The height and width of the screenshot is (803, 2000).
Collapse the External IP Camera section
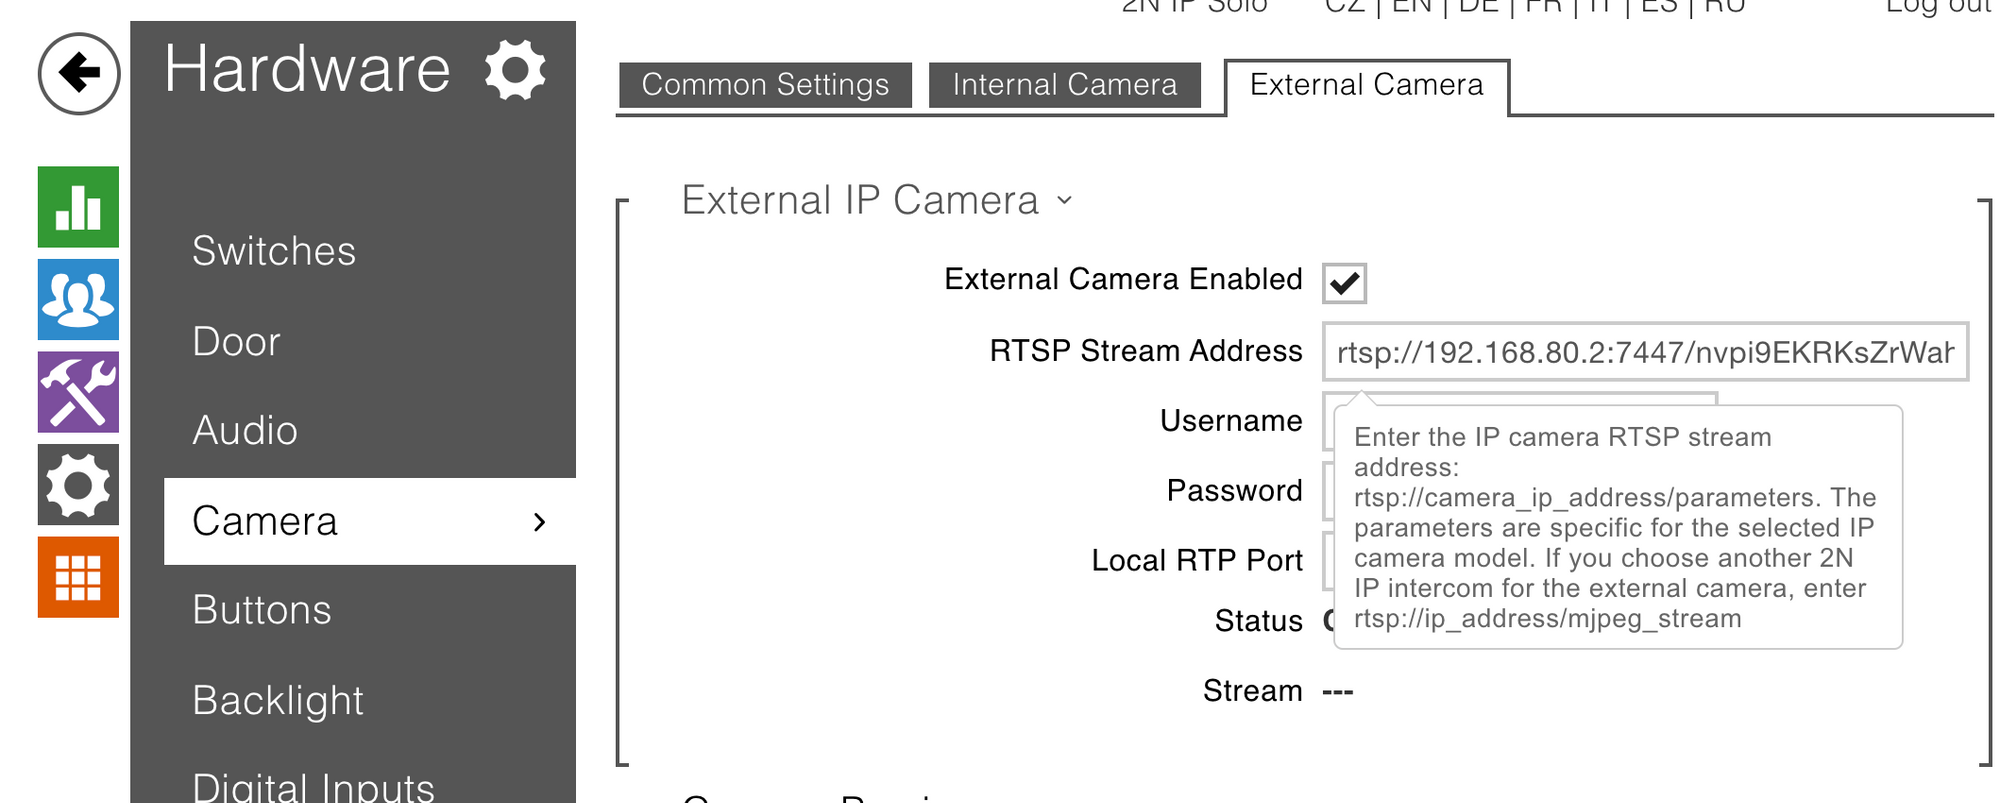click(x=1064, y=201)
